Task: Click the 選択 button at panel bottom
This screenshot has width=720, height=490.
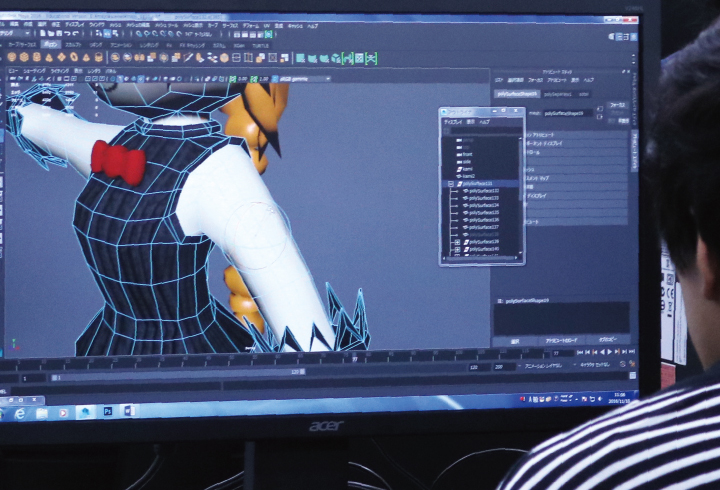Action: [x=515, y=341]
